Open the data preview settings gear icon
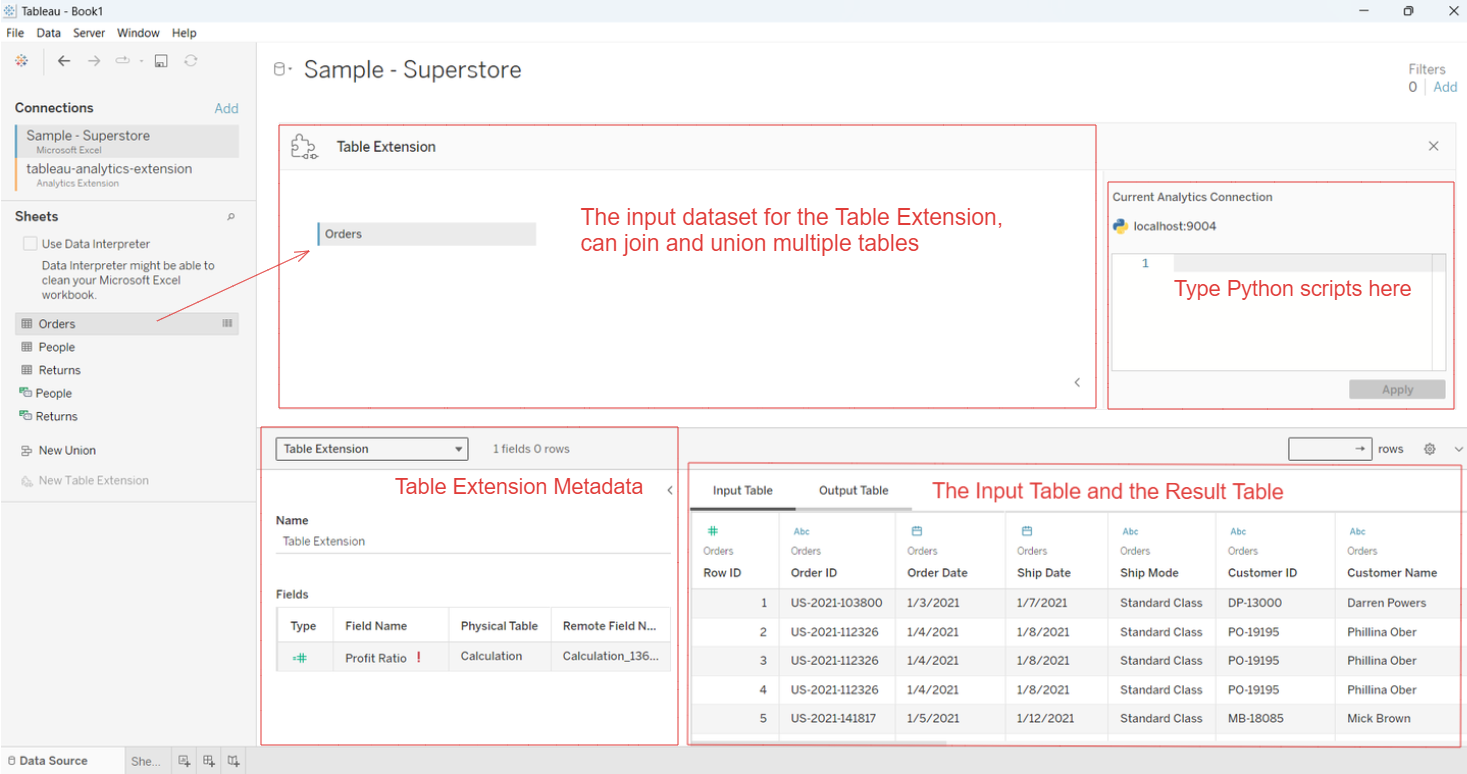The image size is (1467, 774). point(1430,449)
